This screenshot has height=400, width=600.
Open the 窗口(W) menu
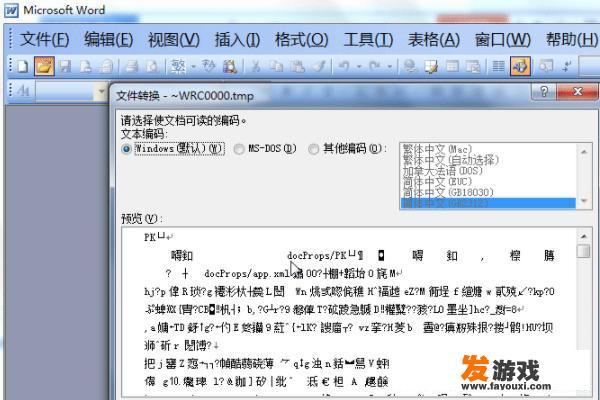[x=503, y=39]
